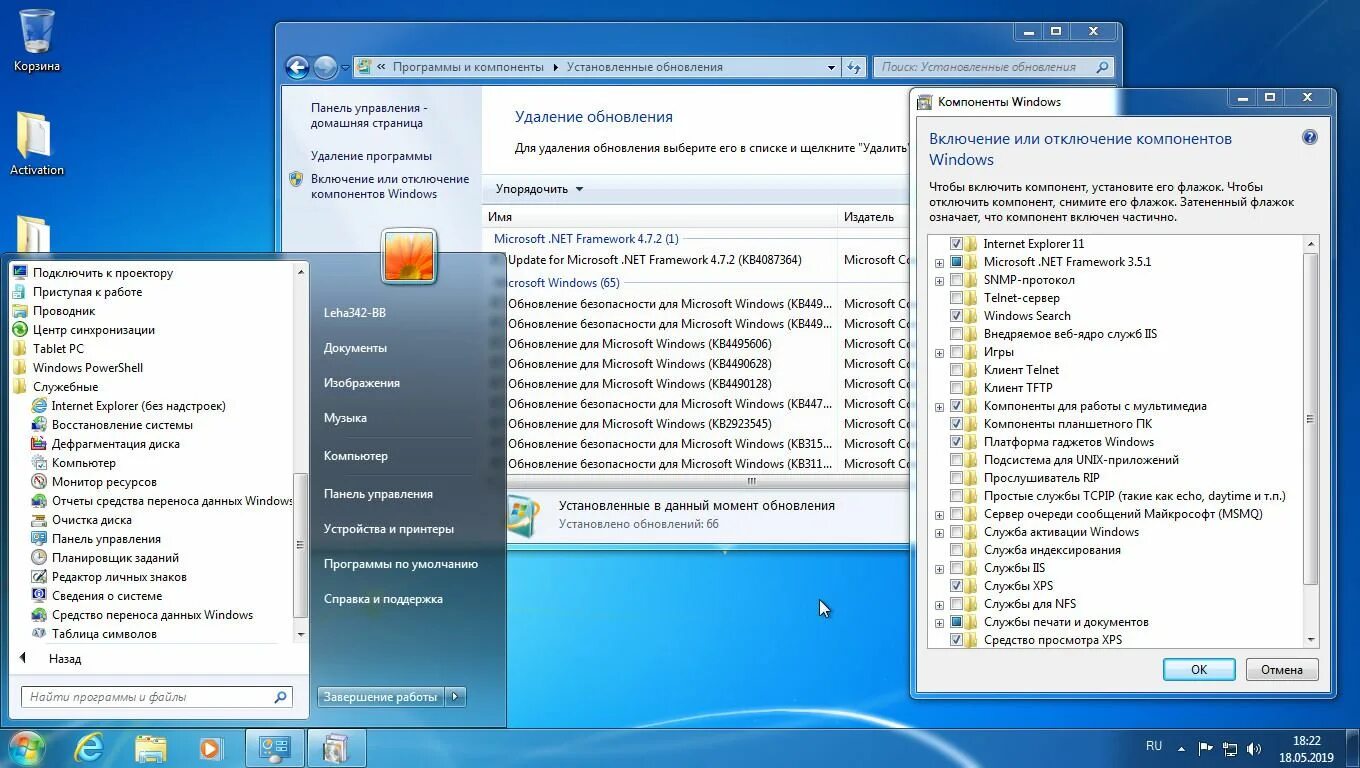Toggle Службы XPS checkbox
The width and height of the screenshot is (1360, 768).
956,586
